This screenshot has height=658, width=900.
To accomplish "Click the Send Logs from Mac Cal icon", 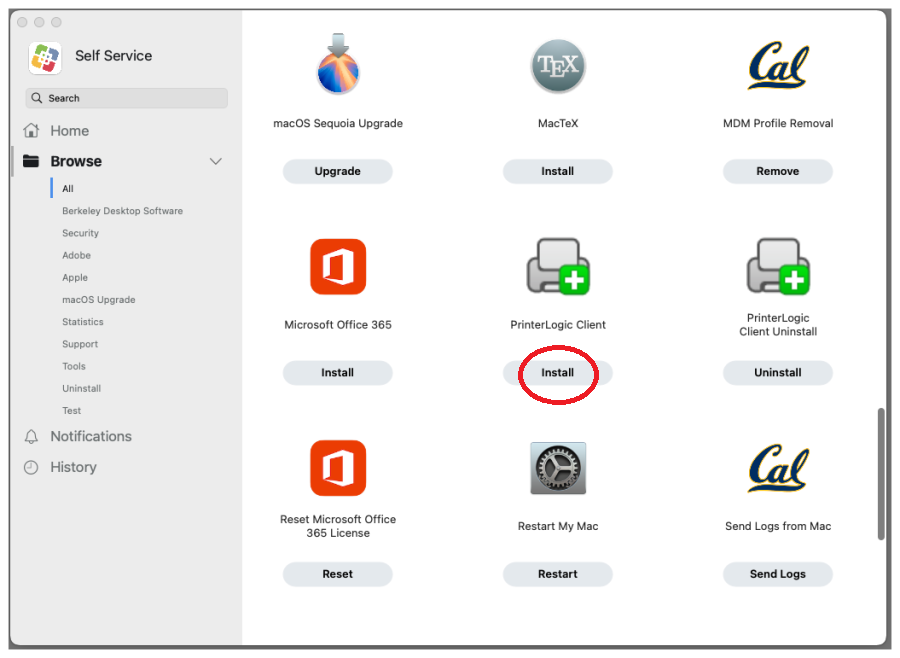I will [777, 468].
